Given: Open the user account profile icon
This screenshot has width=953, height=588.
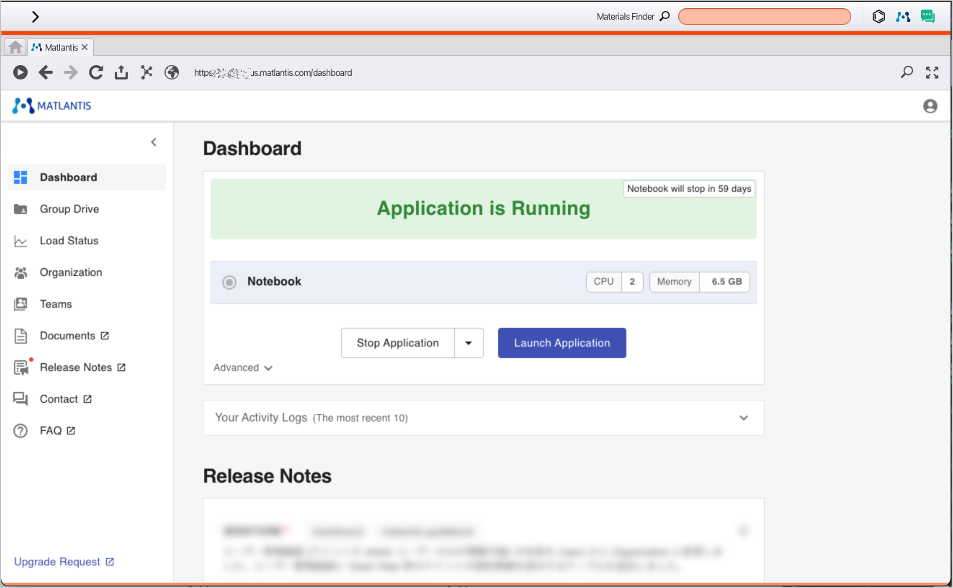Looking at the screenshot, I should [930, 106].
